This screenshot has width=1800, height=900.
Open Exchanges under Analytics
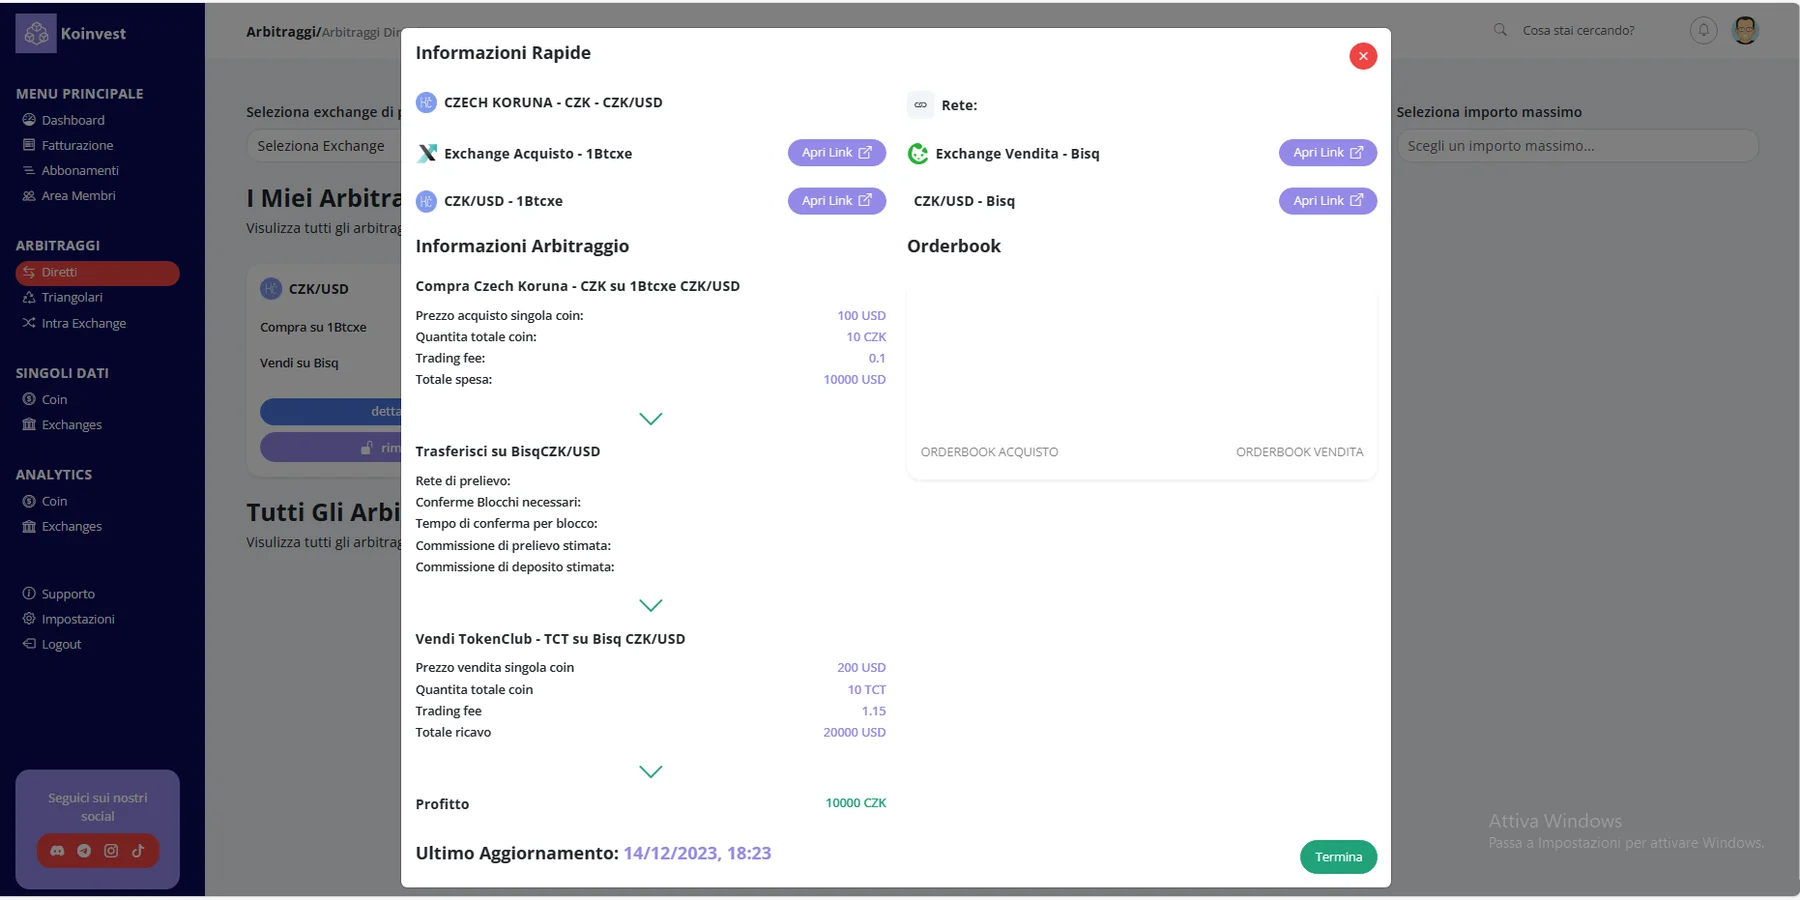click(x=72, y=527)
